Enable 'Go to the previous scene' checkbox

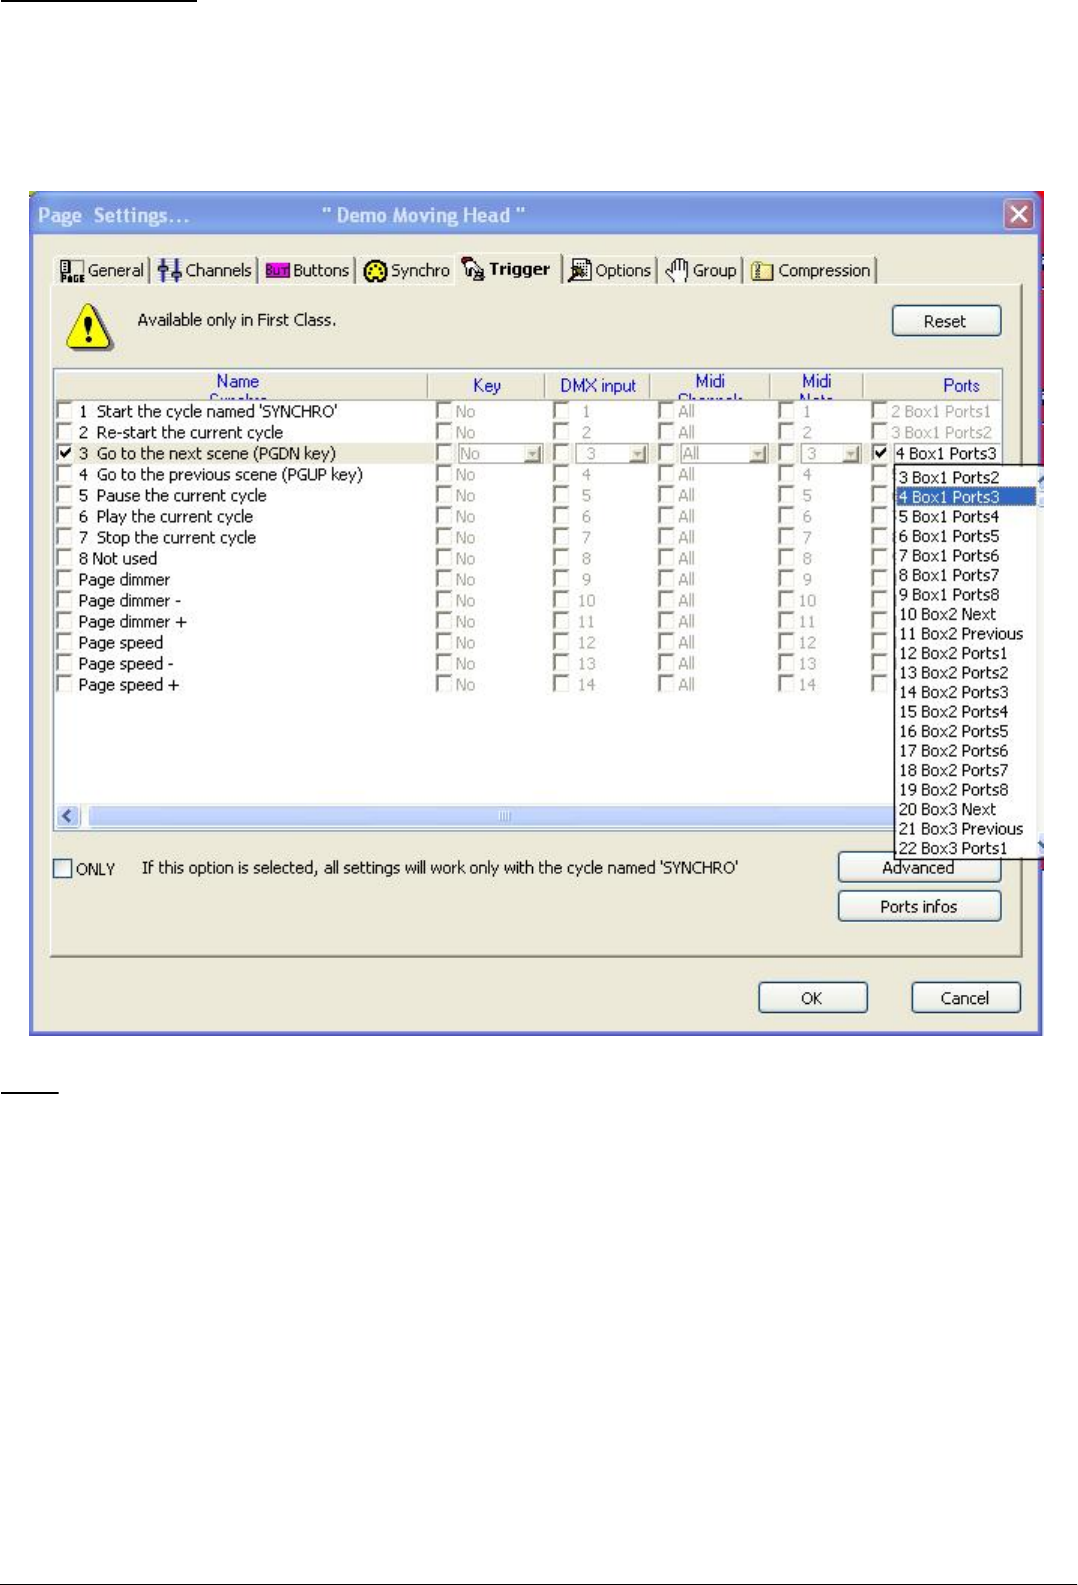pos(65,474)
